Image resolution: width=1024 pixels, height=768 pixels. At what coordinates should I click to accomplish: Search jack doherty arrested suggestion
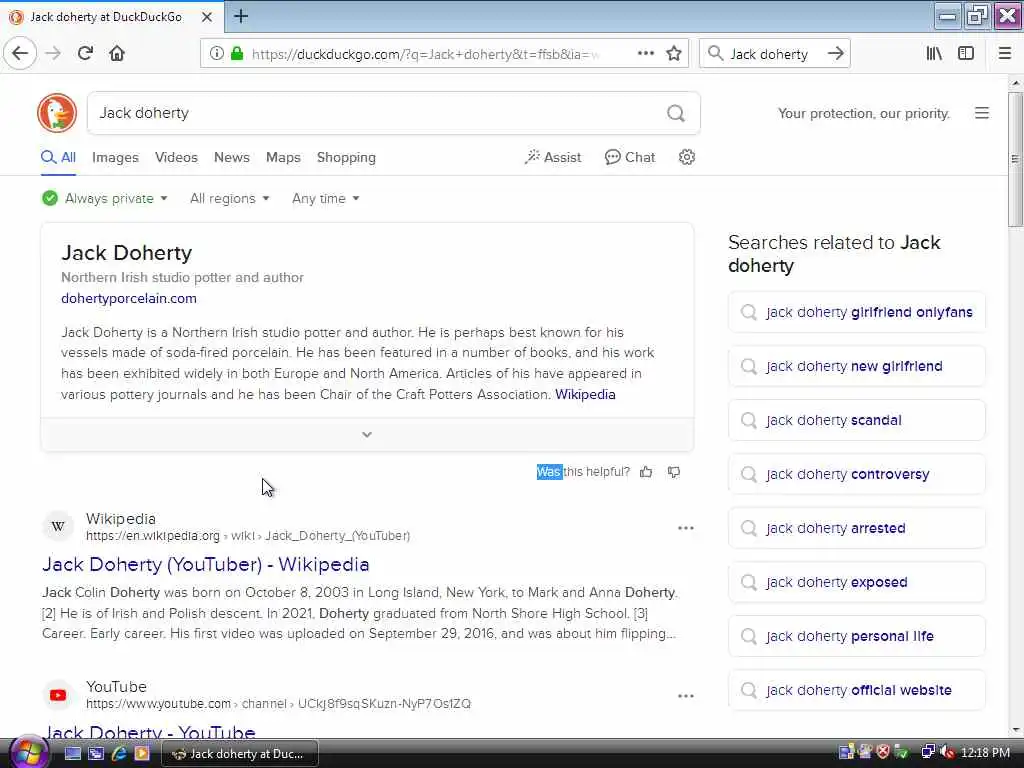click(x=856, y=528)
